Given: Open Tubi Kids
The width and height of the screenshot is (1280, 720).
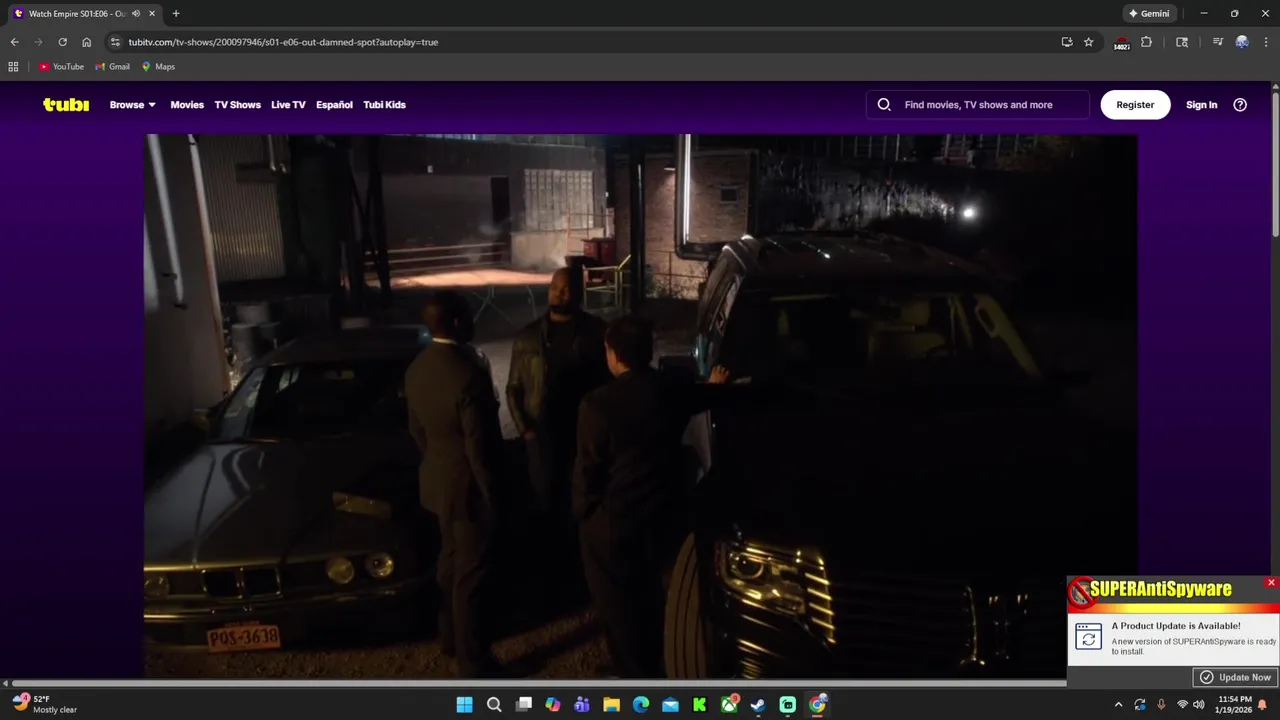Looking at the screenshot, I should [x=384, y=104].
